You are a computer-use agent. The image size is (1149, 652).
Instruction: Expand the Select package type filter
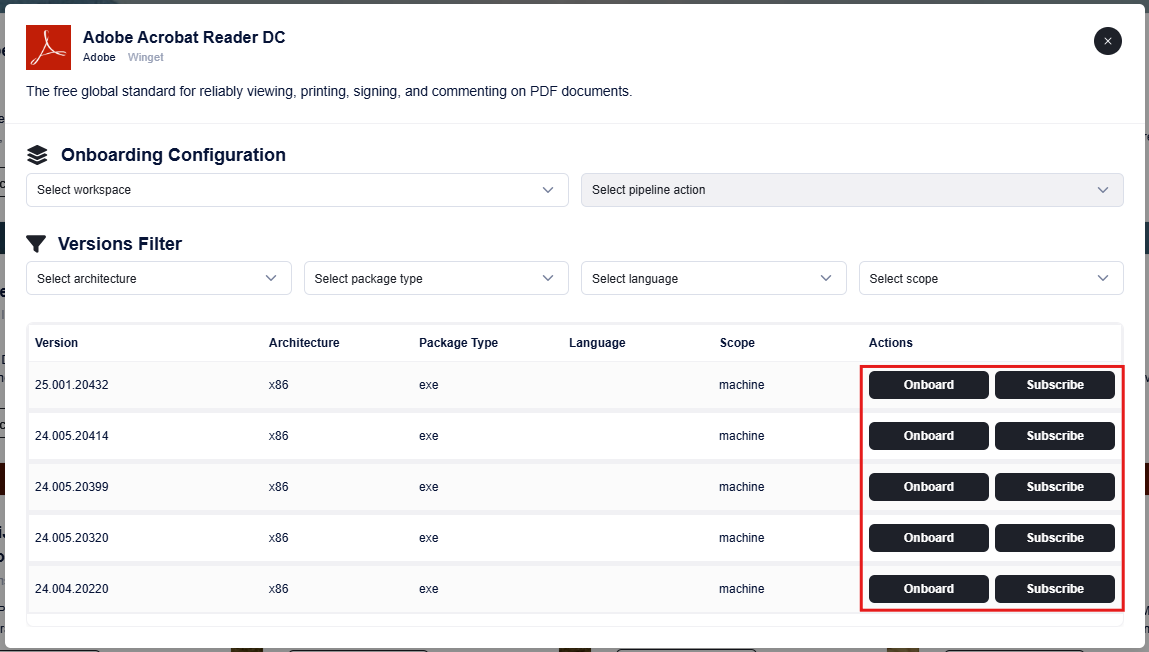click(x=435, y=278)
